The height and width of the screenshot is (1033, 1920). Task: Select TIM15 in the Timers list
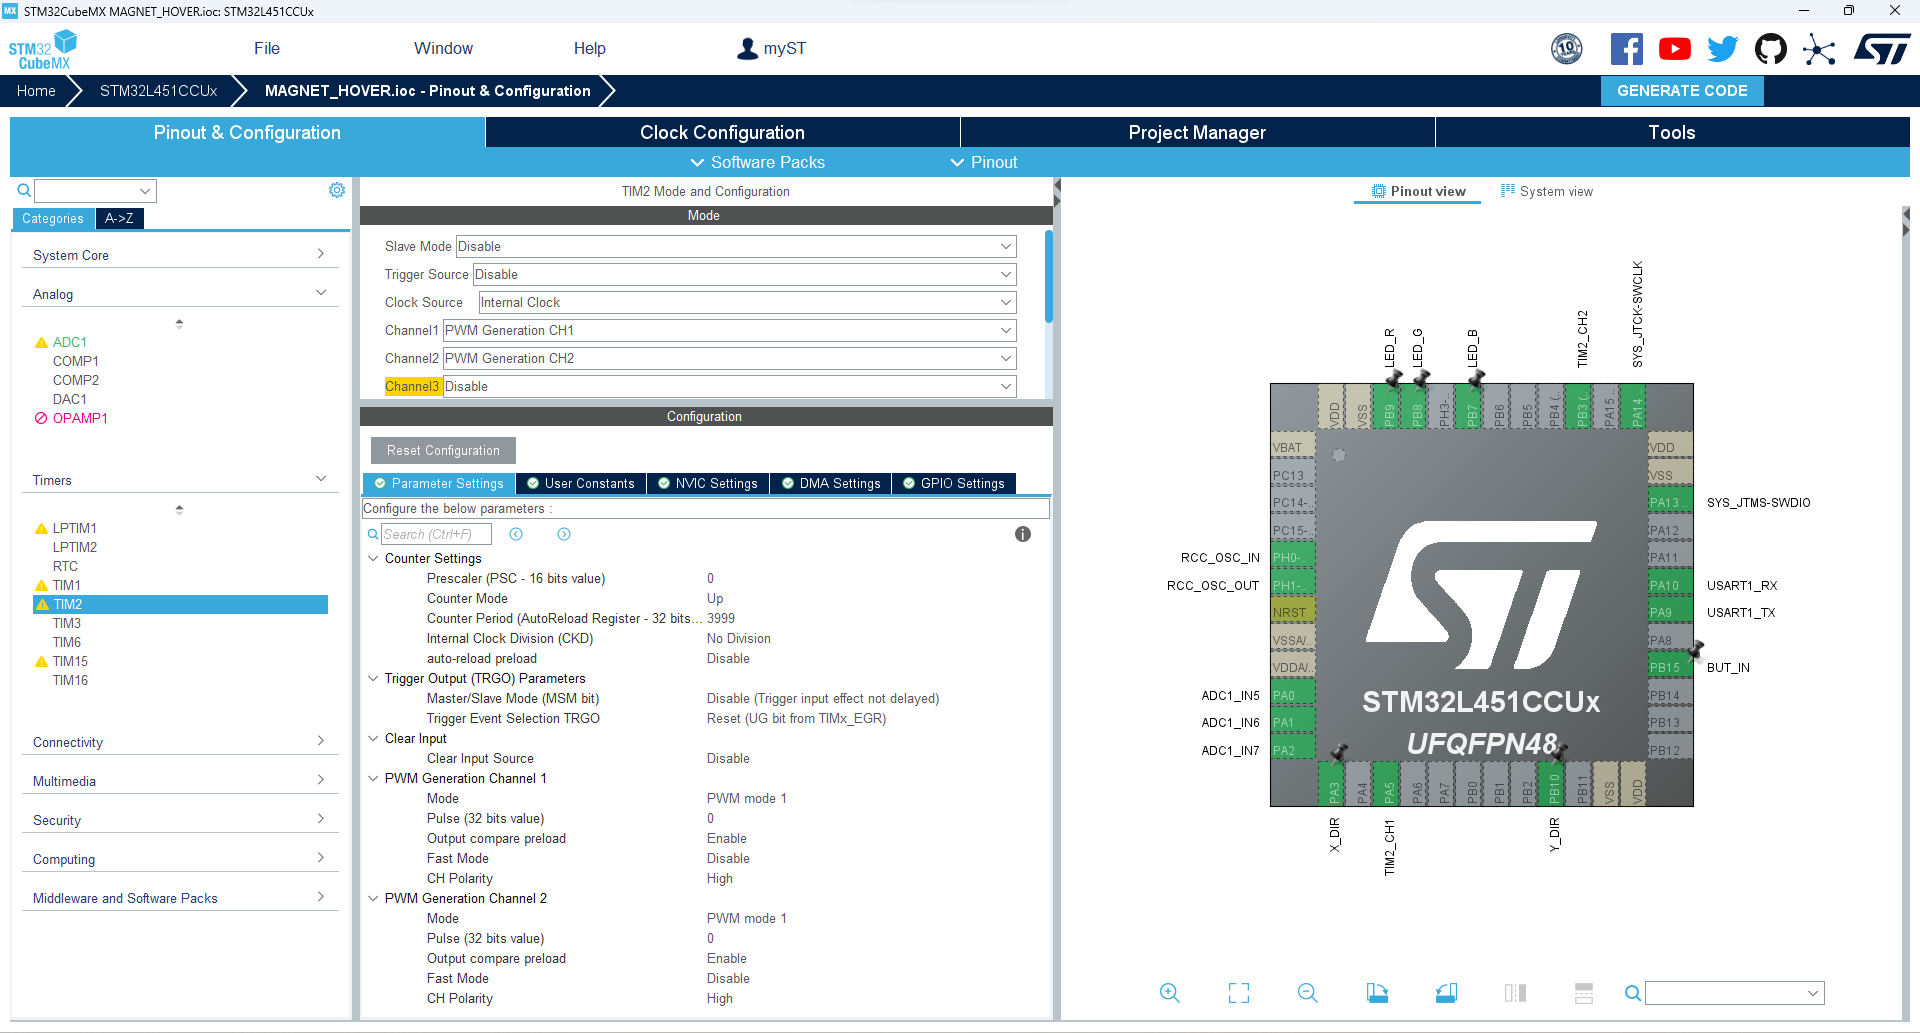pos(70,661)
